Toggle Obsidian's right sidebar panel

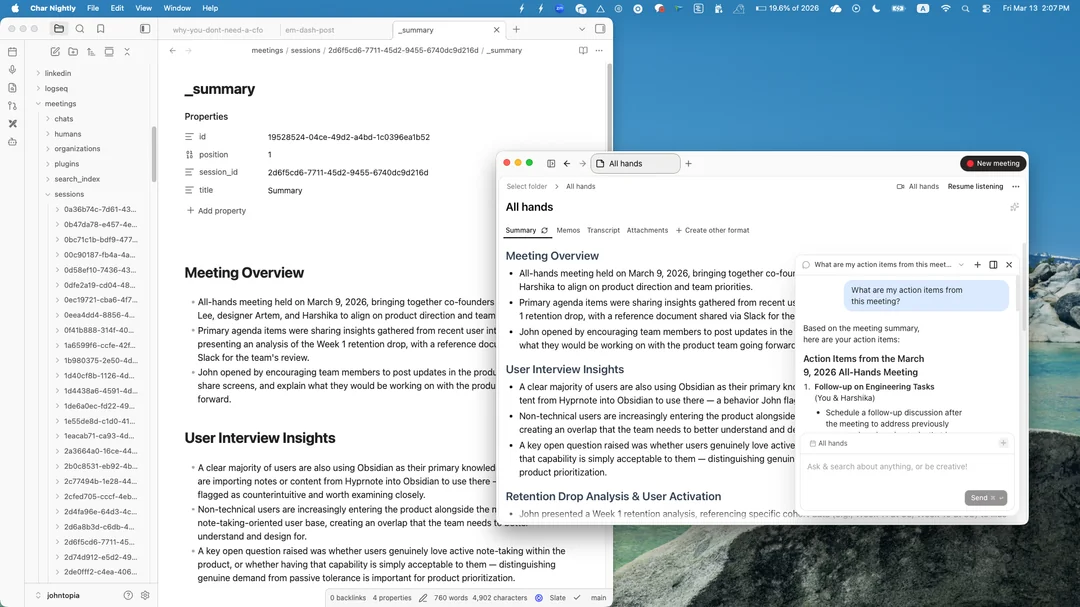[600, 29]
